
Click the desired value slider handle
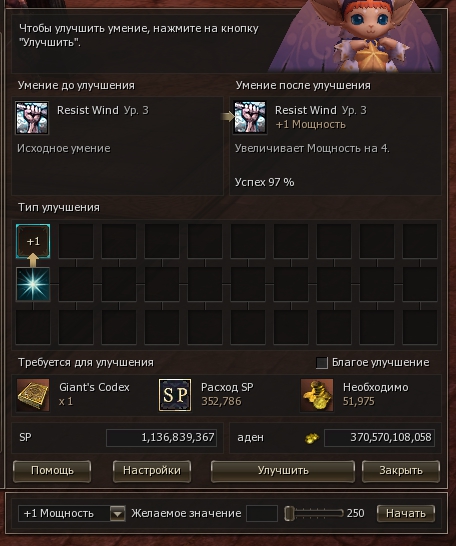pyautogui.click(x=289, y=513)
